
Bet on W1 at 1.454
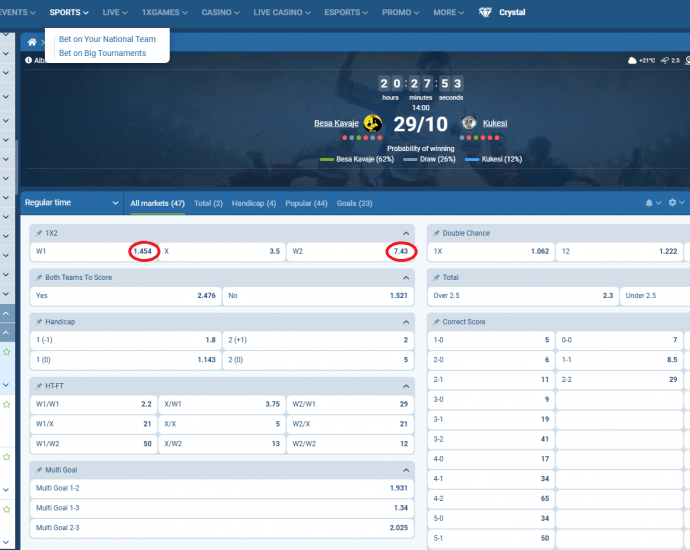93,252
